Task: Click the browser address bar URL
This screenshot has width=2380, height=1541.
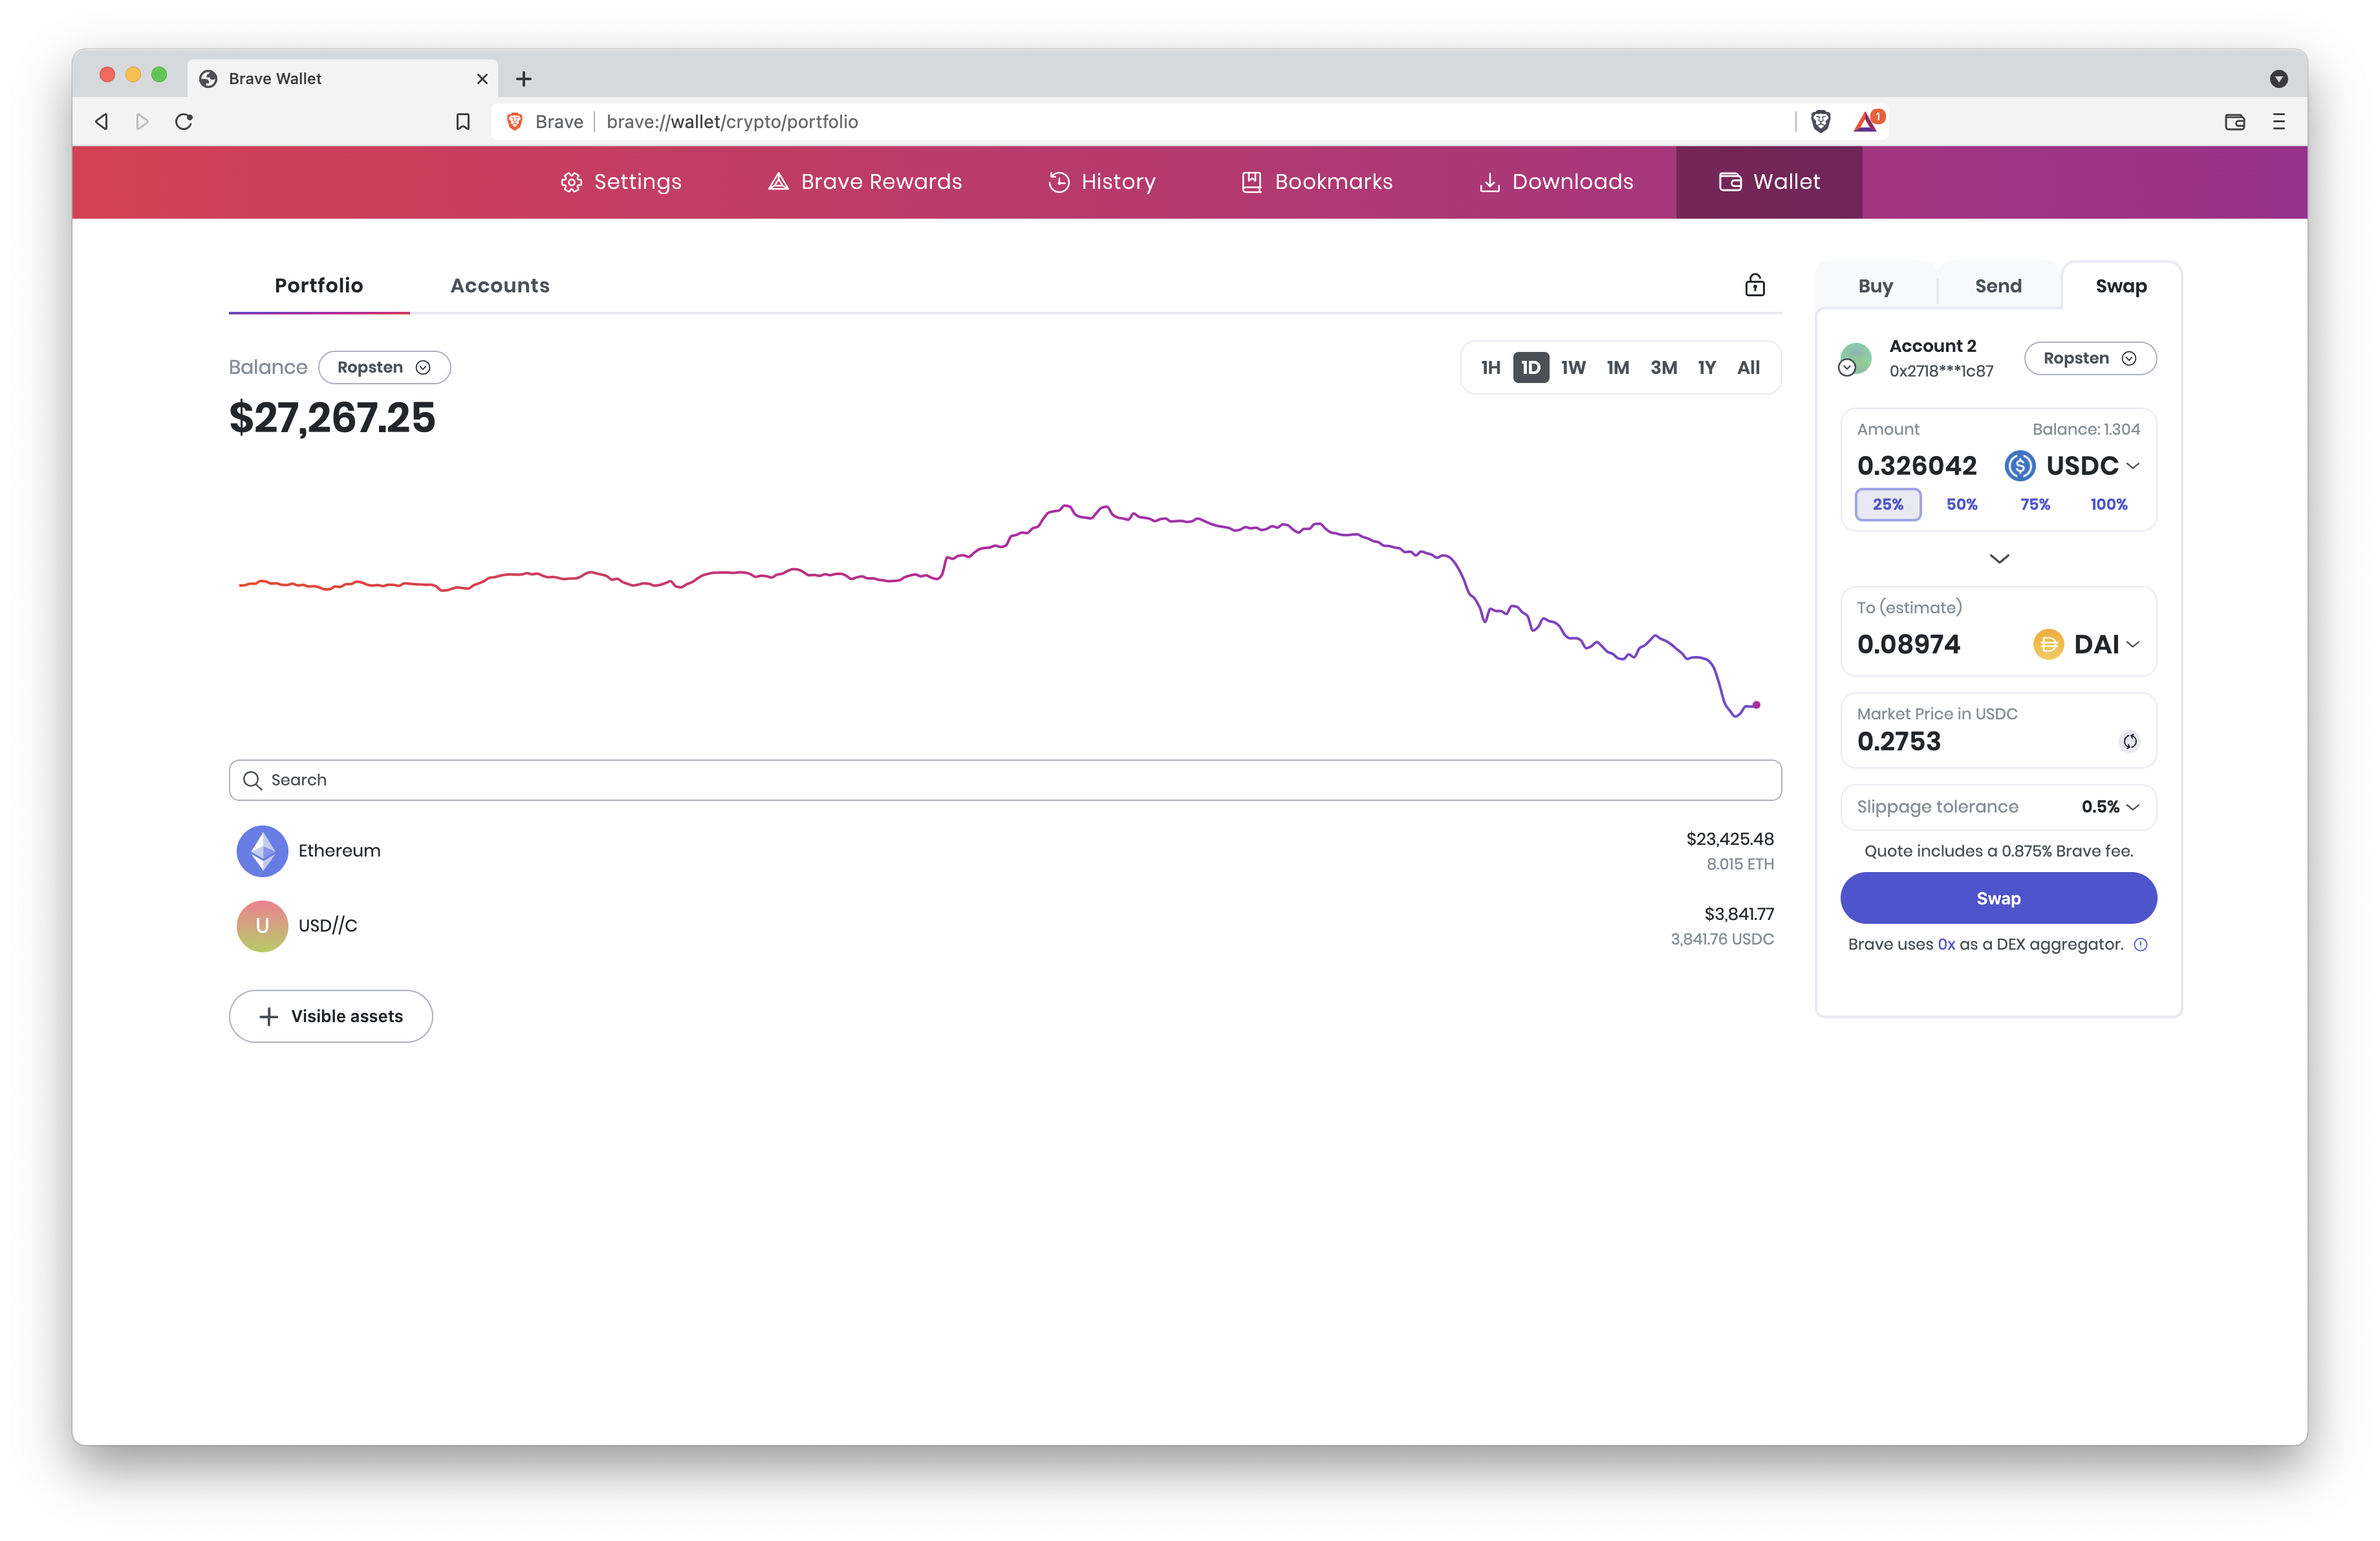Action: [x=732, y=121]
